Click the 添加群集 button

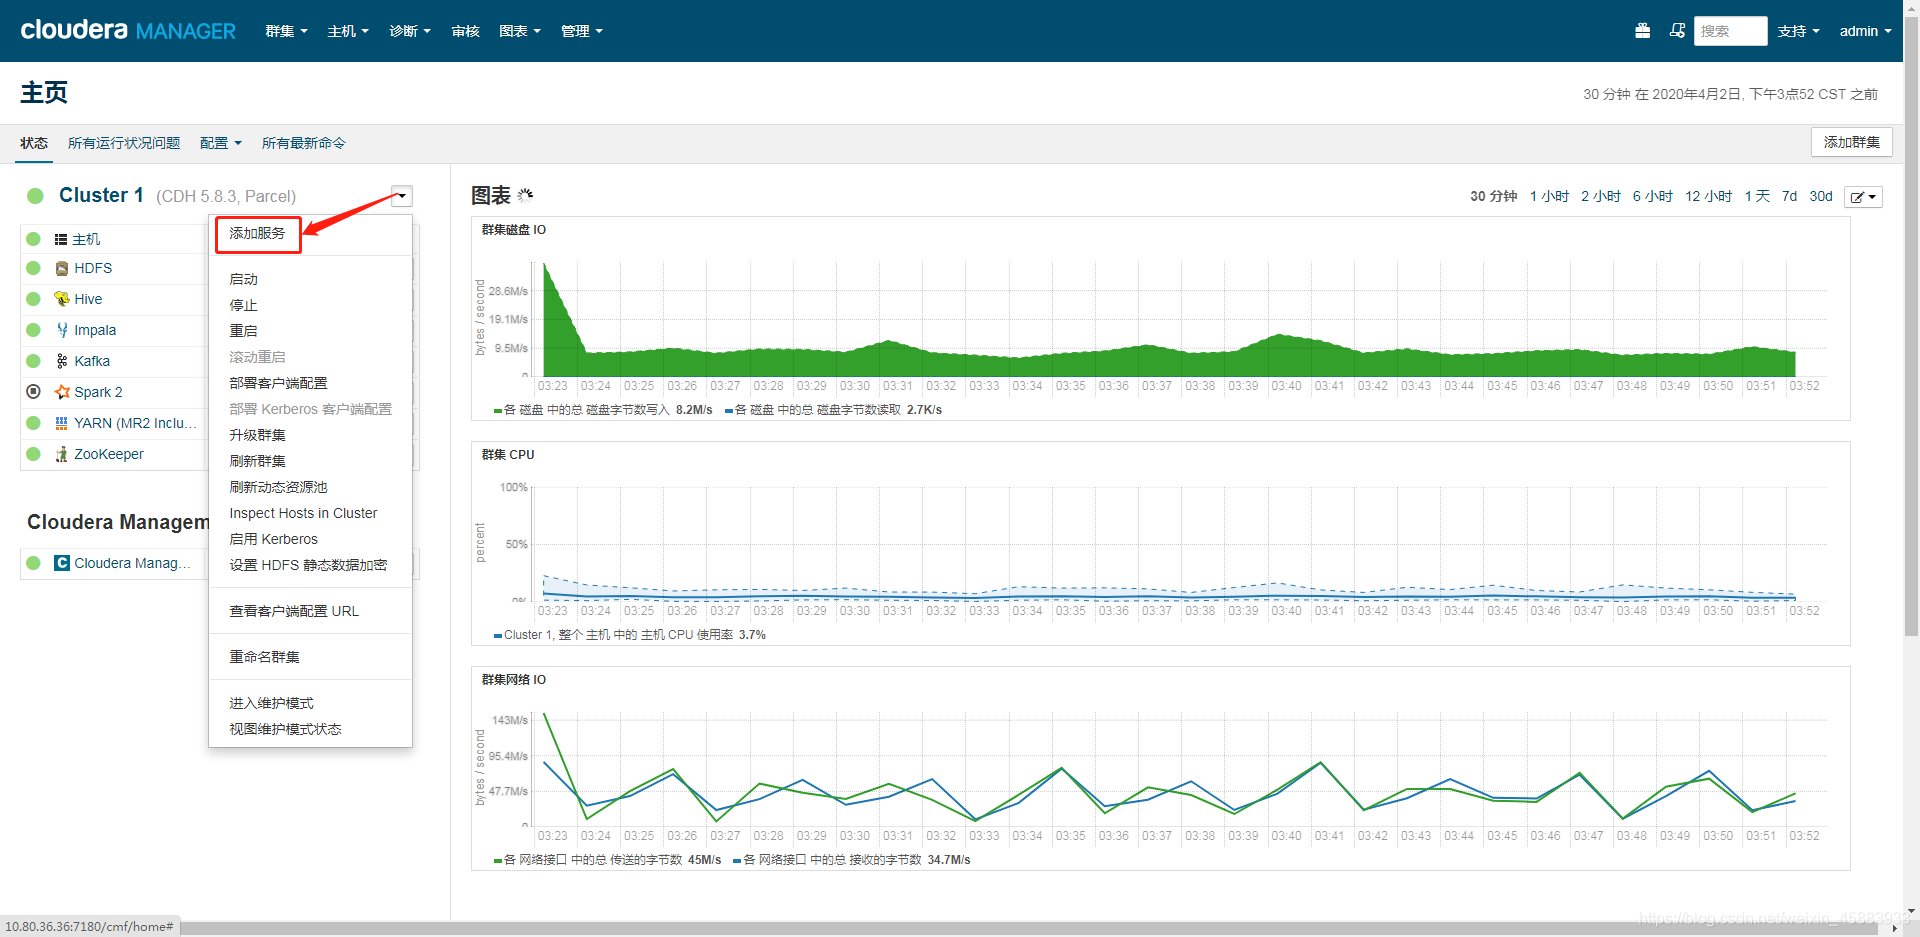tap(1851, 142)
